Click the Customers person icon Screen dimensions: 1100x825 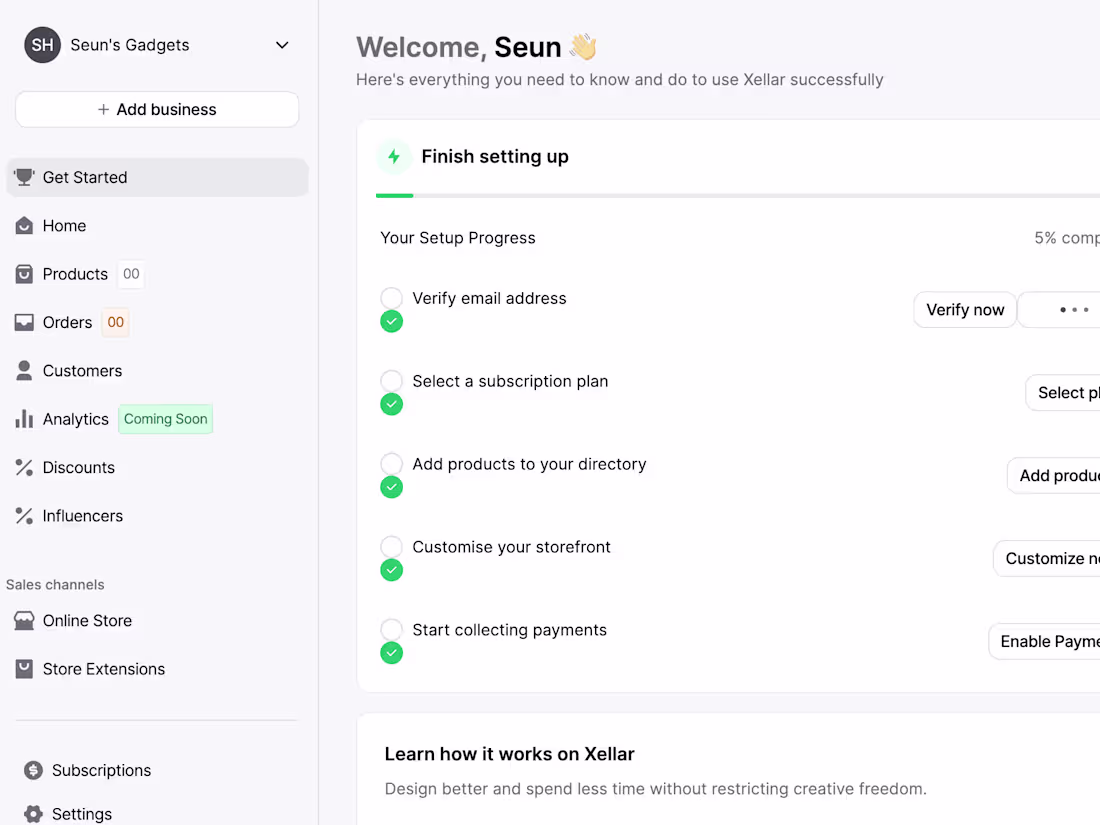point(24,371)
